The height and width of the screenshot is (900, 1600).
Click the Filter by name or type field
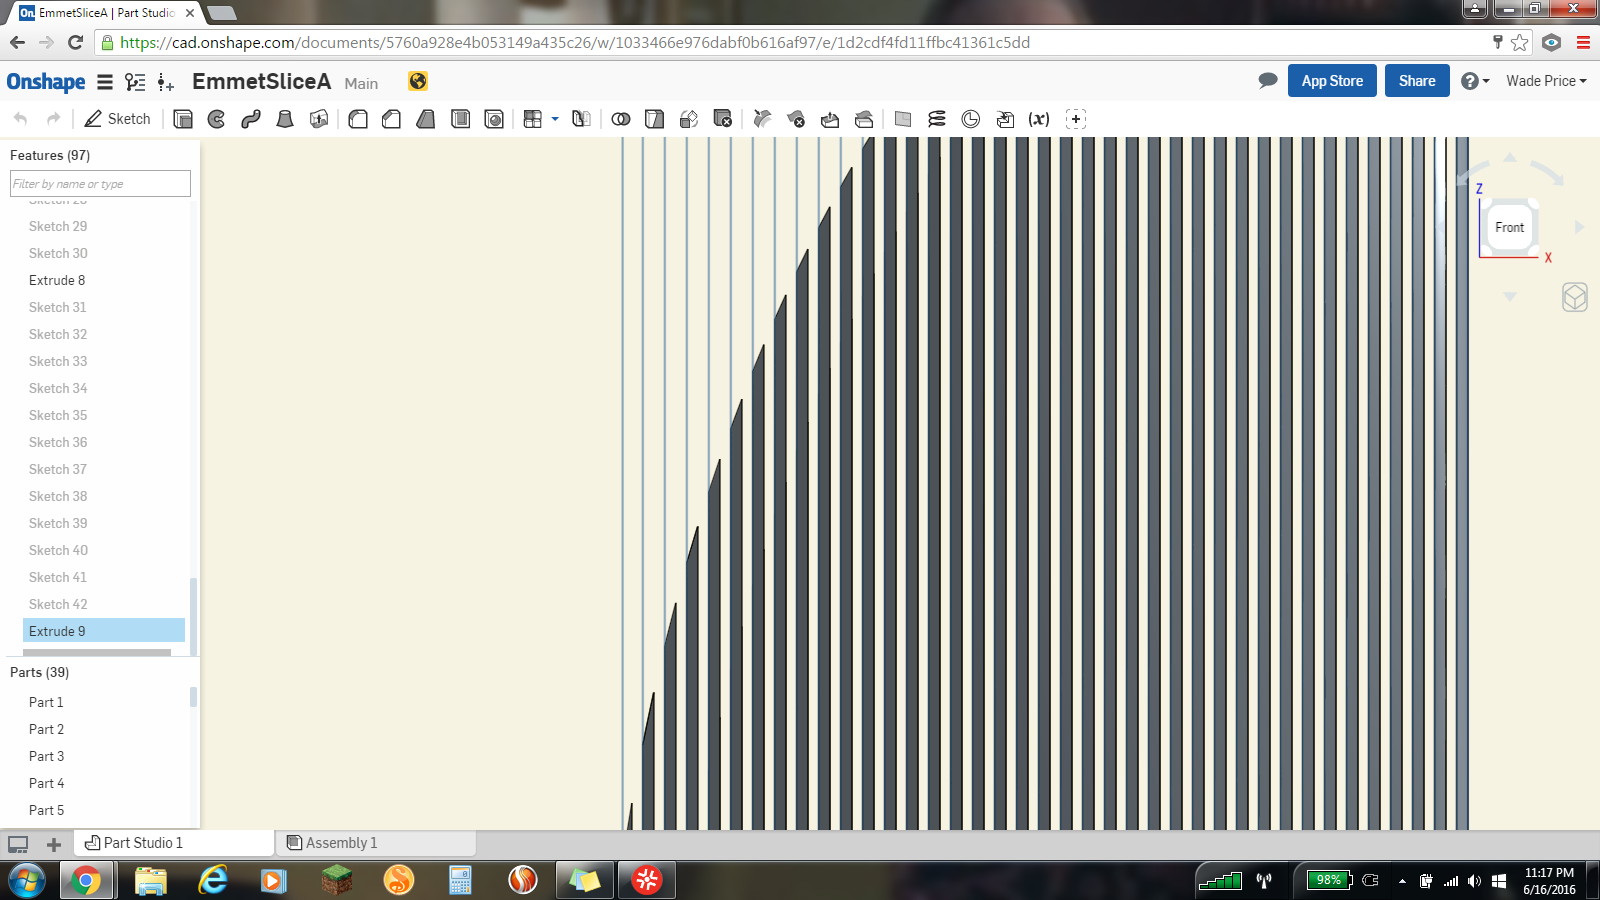pyautogui.click(x=100, y=184)
